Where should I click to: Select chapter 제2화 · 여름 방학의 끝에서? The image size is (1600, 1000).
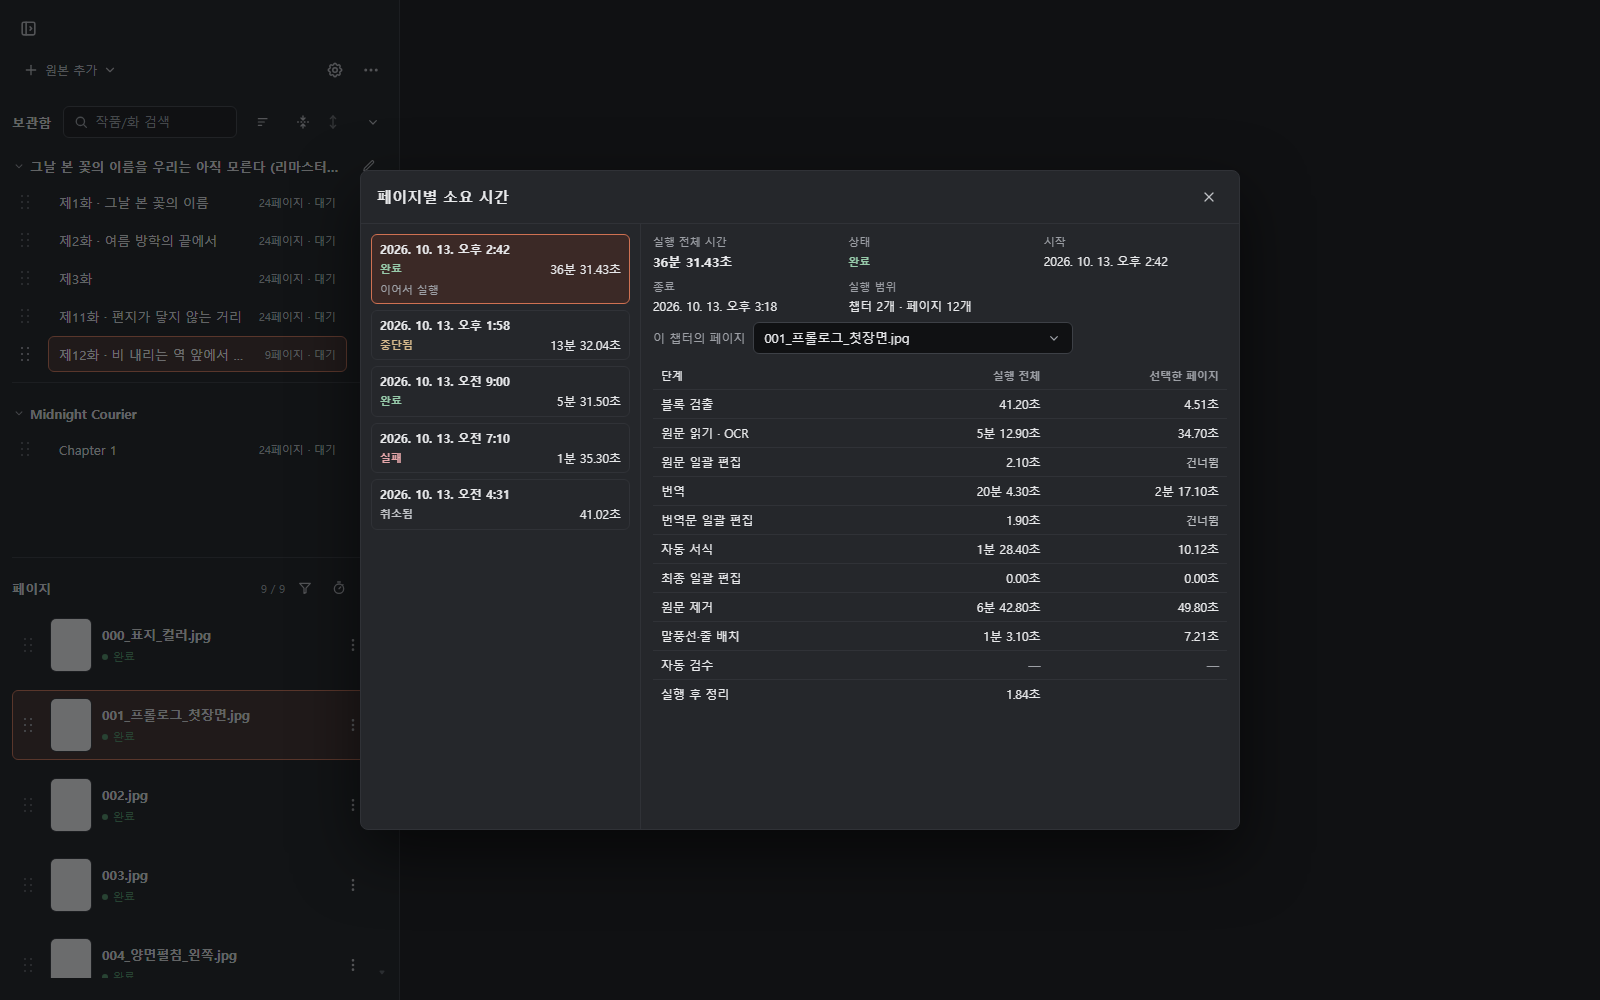[197, 241]
